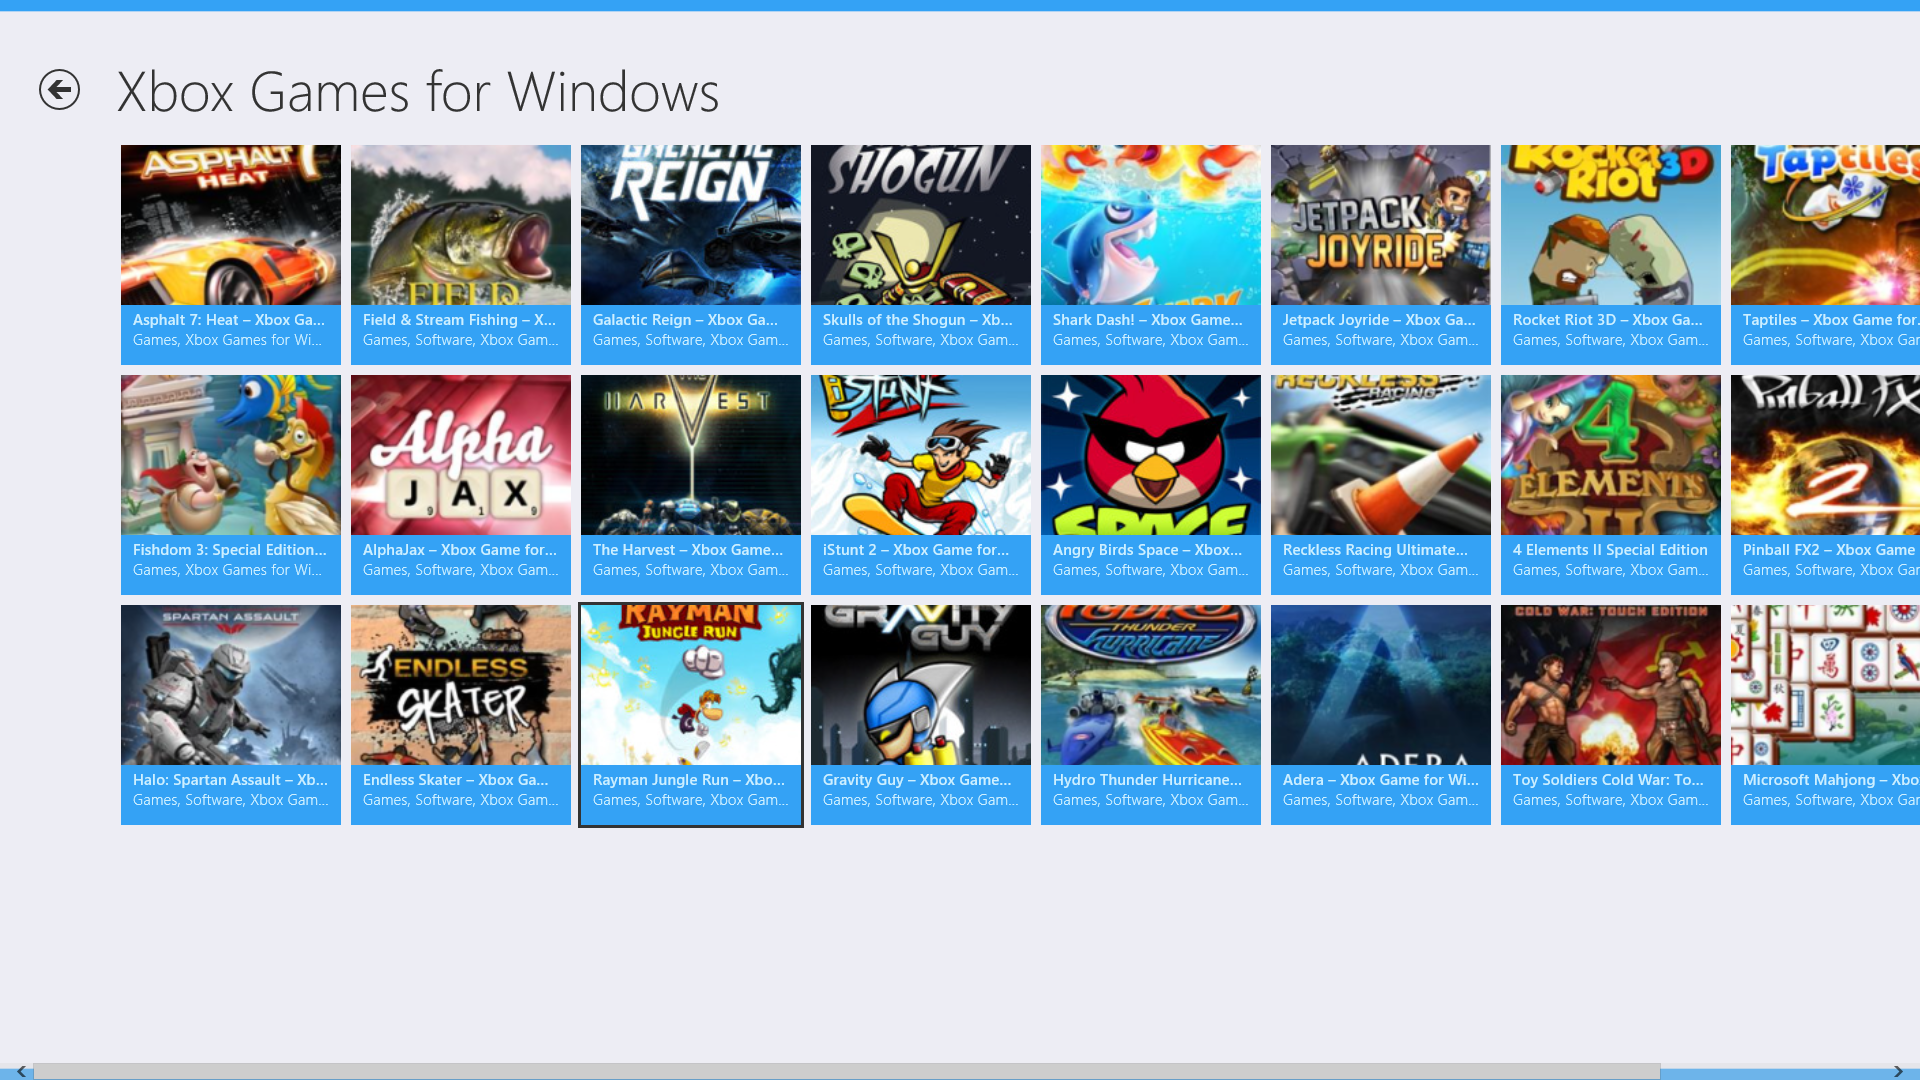1920x1080 pixels.
Task: Click the Shark Dash! game image
Action: 1150,226
